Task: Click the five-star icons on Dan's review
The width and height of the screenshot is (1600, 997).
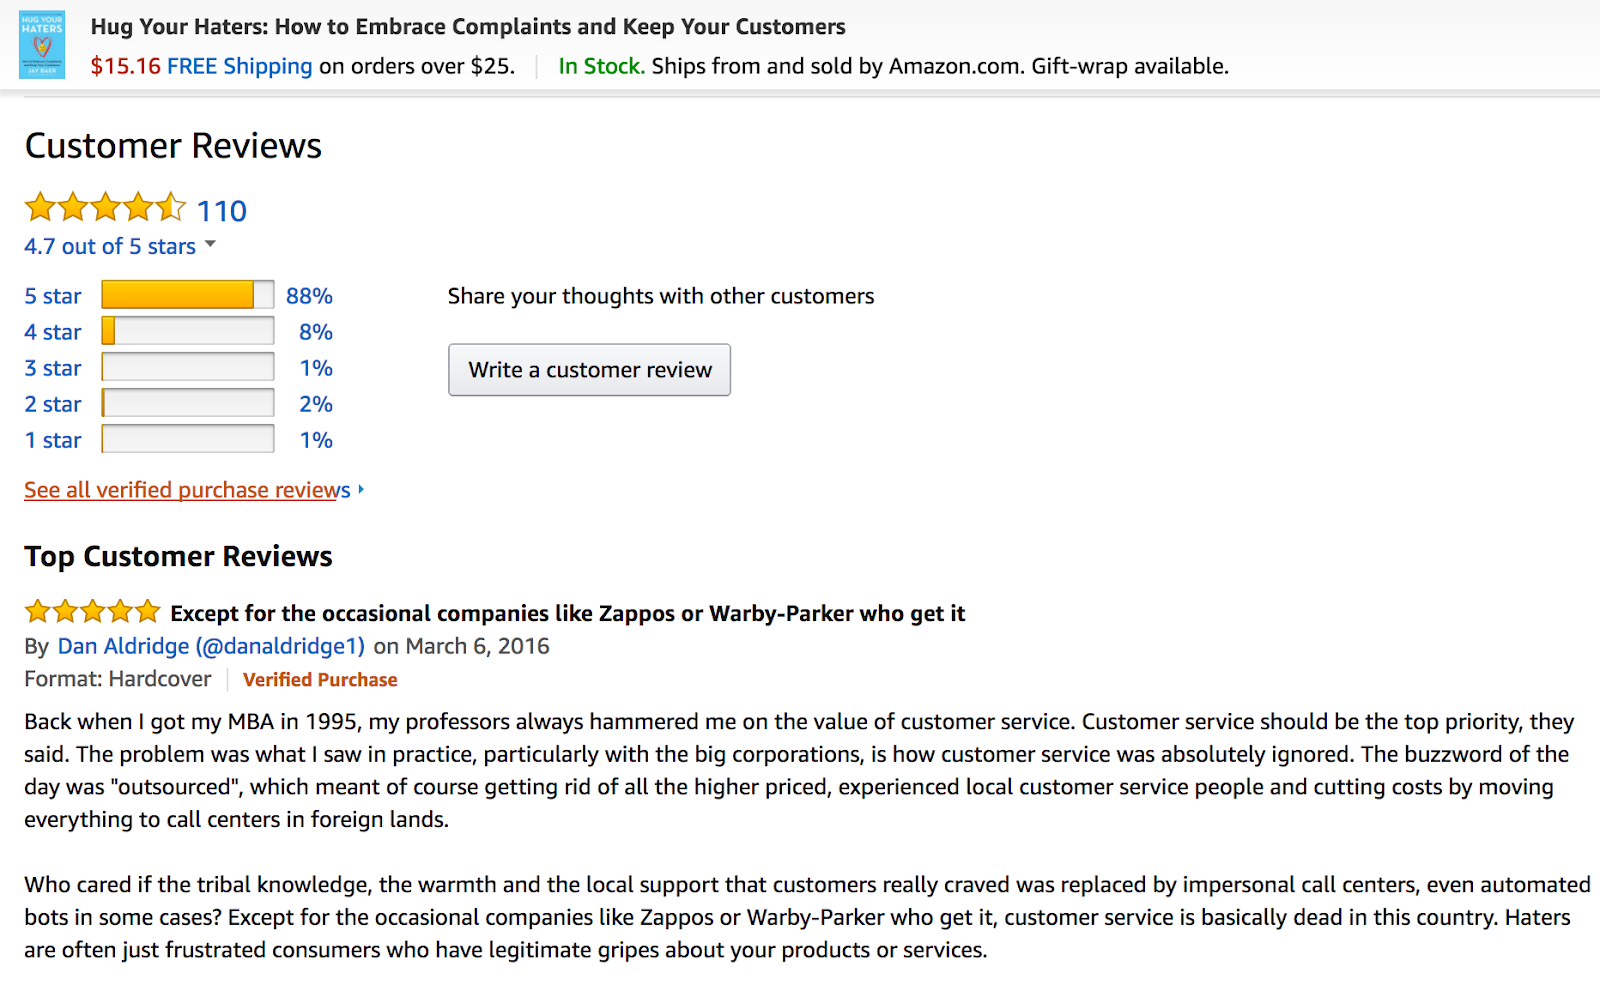Action: pos(92,611)
